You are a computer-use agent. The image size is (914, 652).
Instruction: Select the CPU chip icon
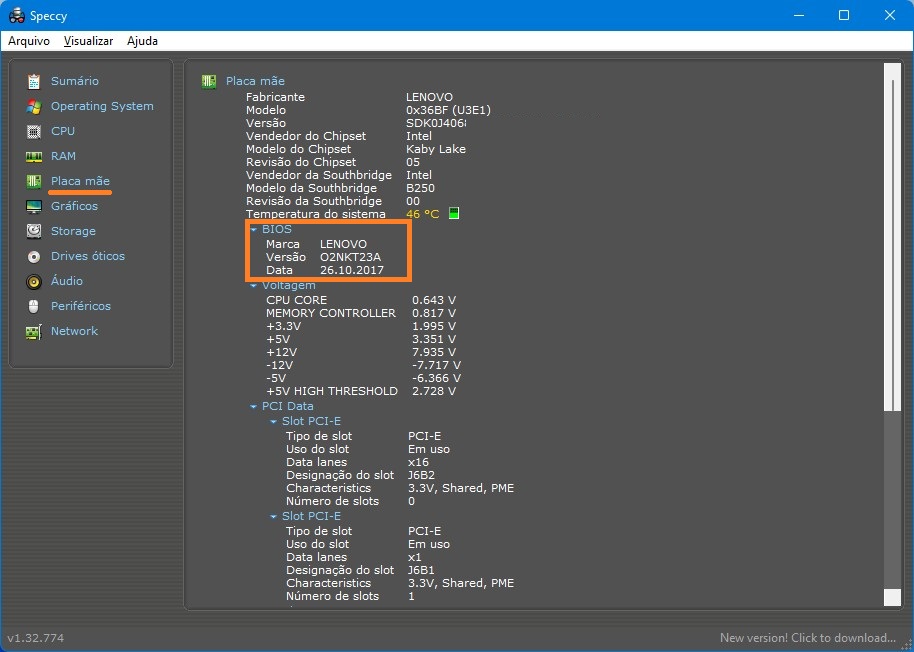(x=34, y=131)
